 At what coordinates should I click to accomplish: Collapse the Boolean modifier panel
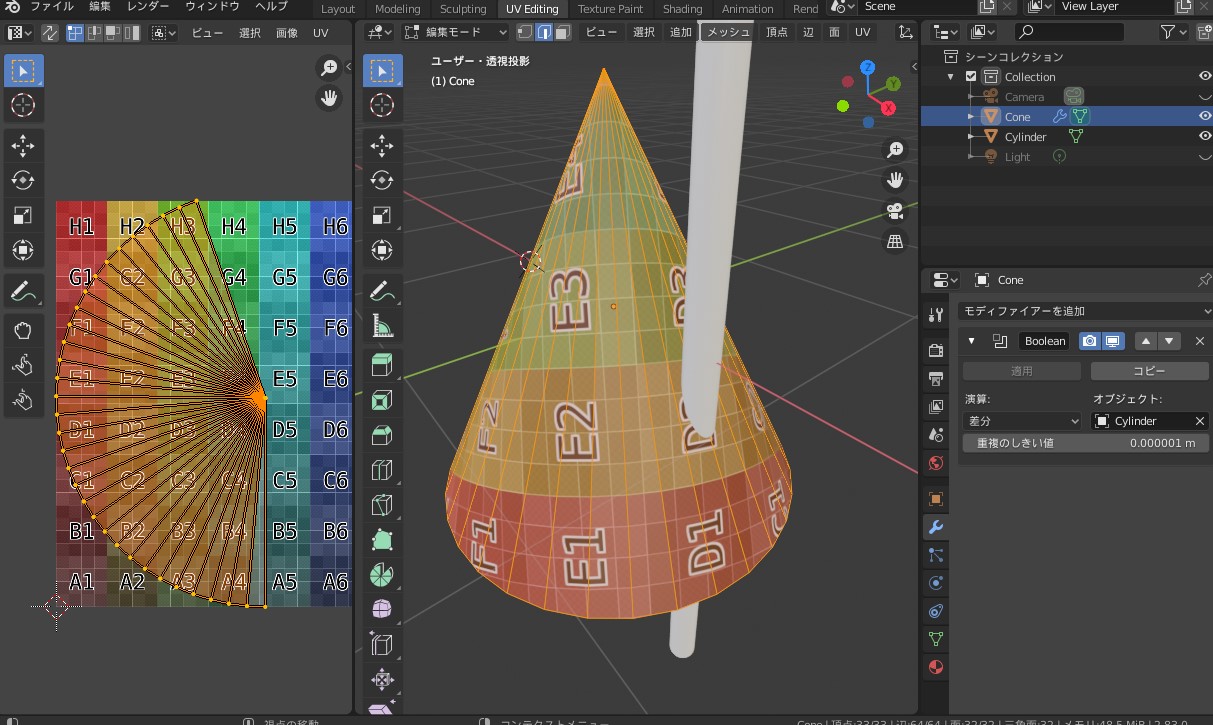point(971,341)
